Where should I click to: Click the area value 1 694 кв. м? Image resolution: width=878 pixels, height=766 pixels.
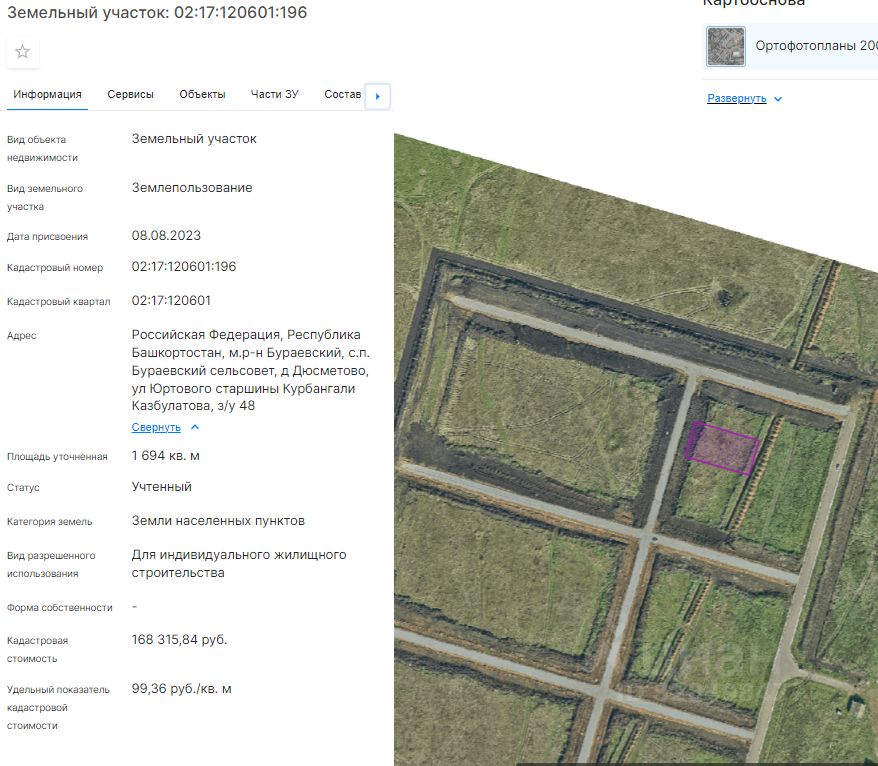pyautogui.click(x=166, y=456)
